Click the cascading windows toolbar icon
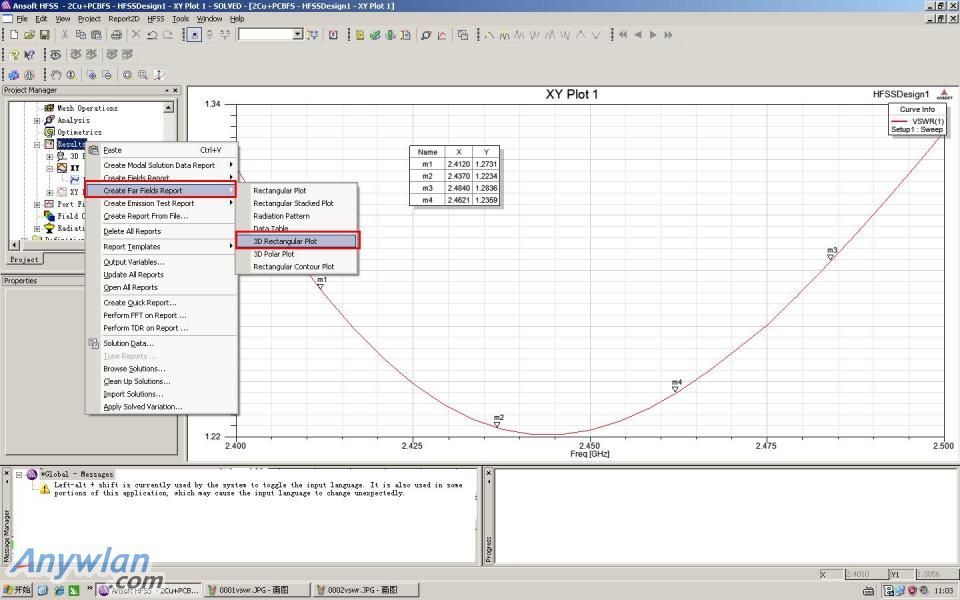 point(463,35)
